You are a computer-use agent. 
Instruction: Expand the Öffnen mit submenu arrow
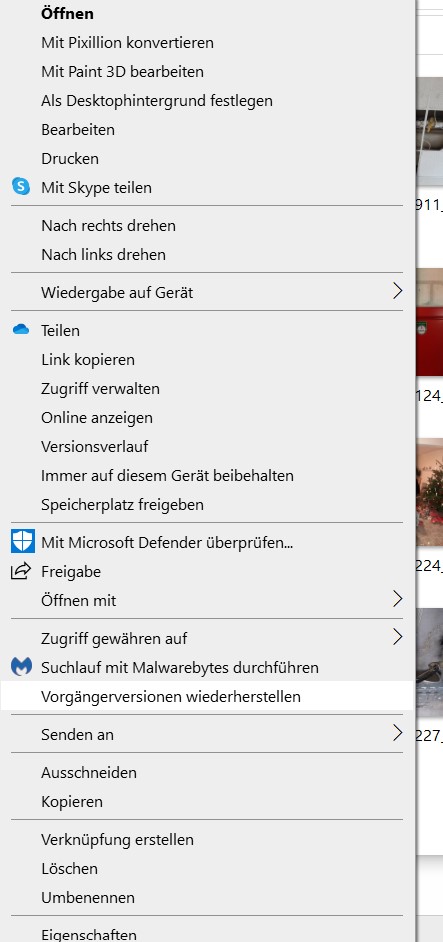coord(397,599)
